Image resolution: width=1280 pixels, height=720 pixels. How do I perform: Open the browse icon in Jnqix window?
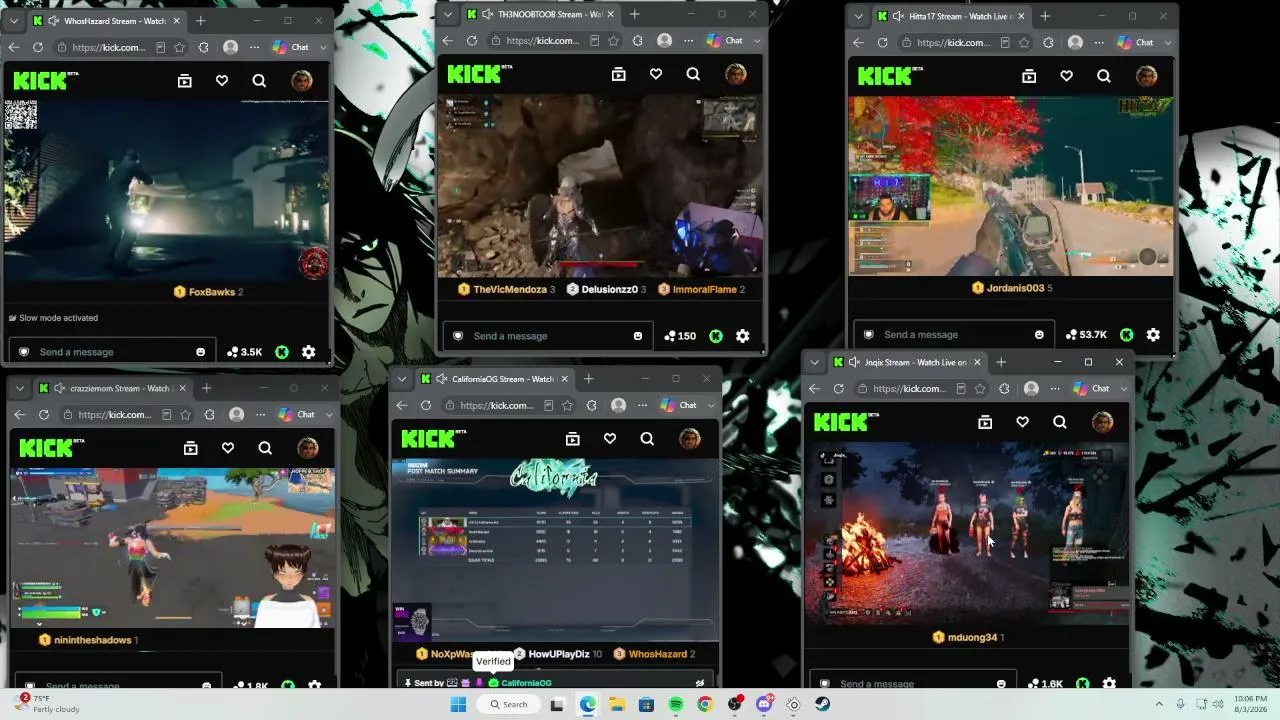click(x=985, y=422)
